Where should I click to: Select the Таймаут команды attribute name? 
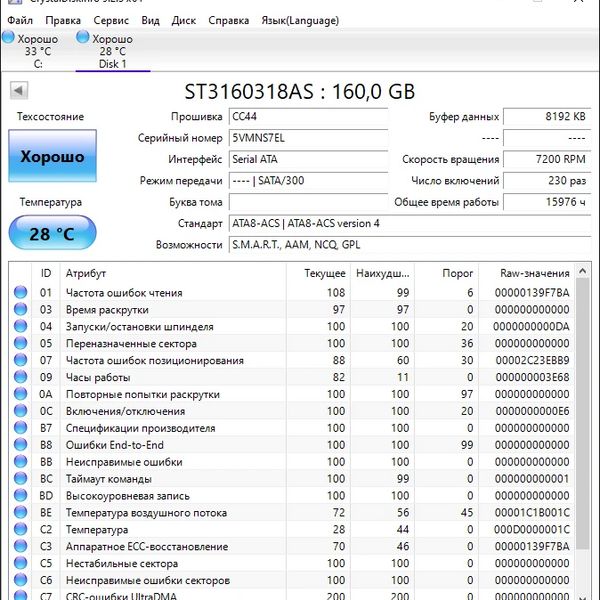109,479
